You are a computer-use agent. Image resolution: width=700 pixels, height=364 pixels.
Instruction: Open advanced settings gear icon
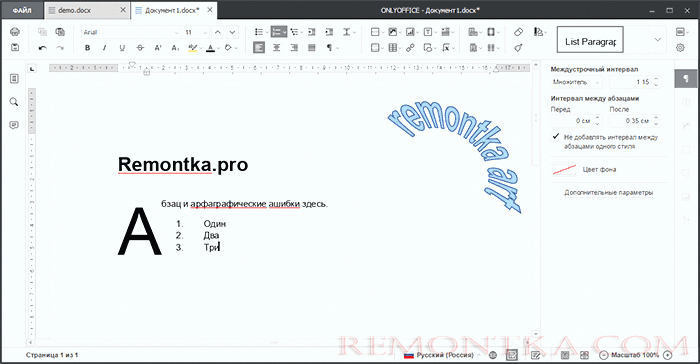click(x=680, y=48)
